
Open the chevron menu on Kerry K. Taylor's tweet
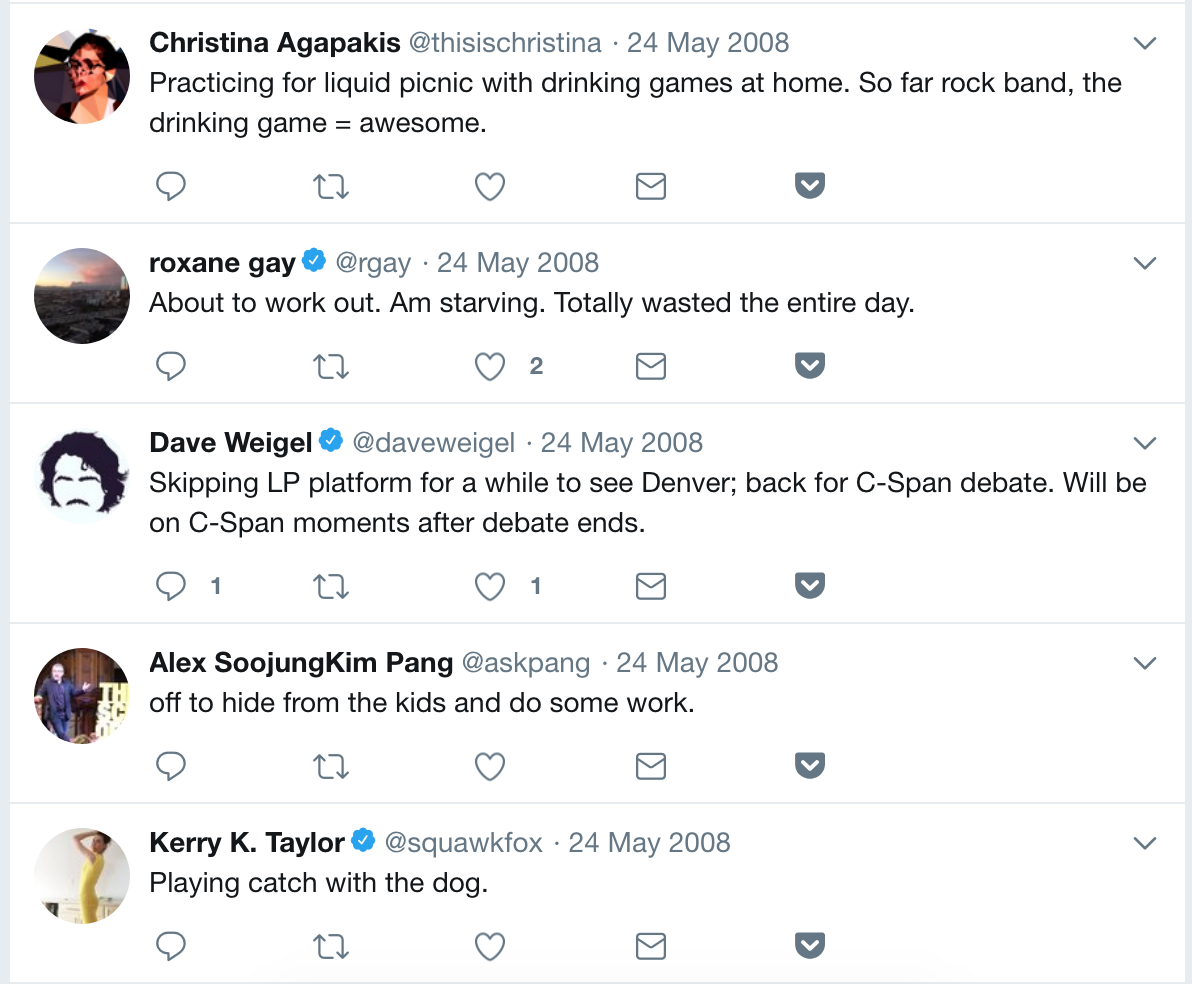(1145, 843)
